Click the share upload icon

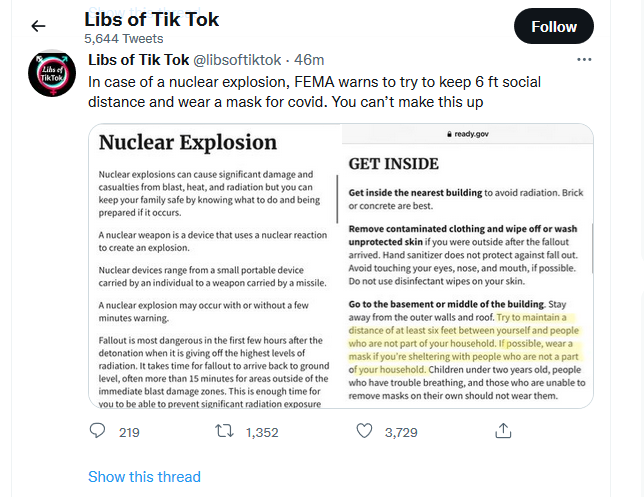click(x=504, y=431)
